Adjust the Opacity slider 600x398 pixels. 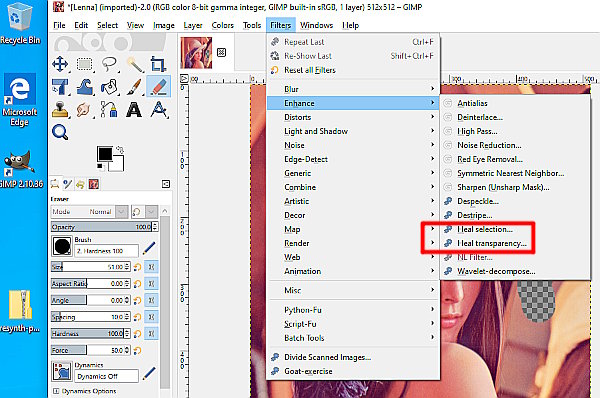[102, 227]
